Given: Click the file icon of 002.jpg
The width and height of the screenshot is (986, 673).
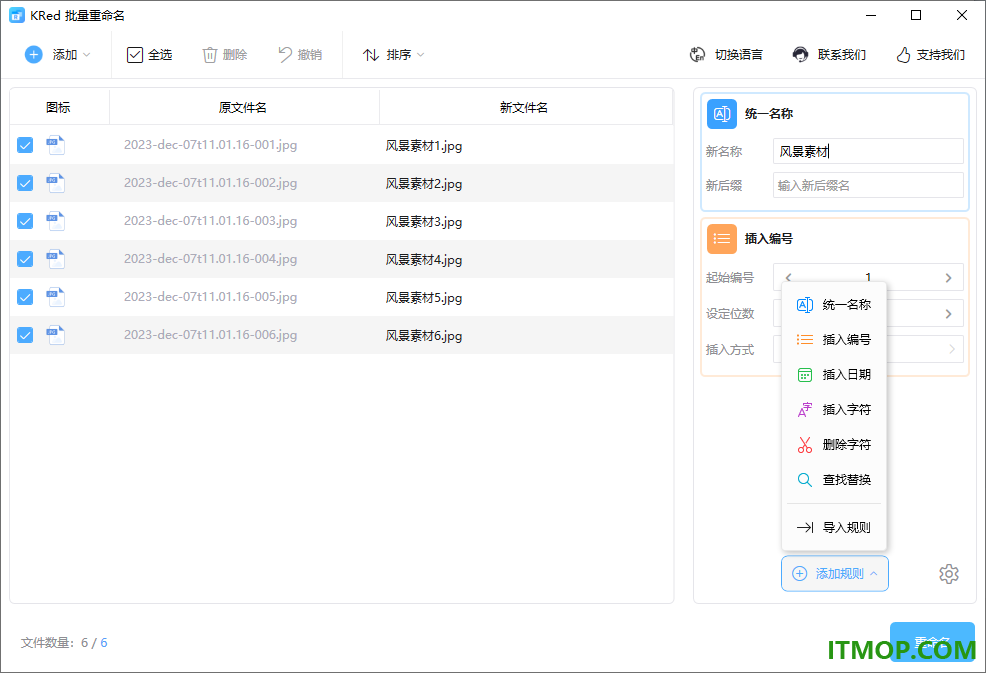Looking at the screenshot, I should tap(55, 183).
